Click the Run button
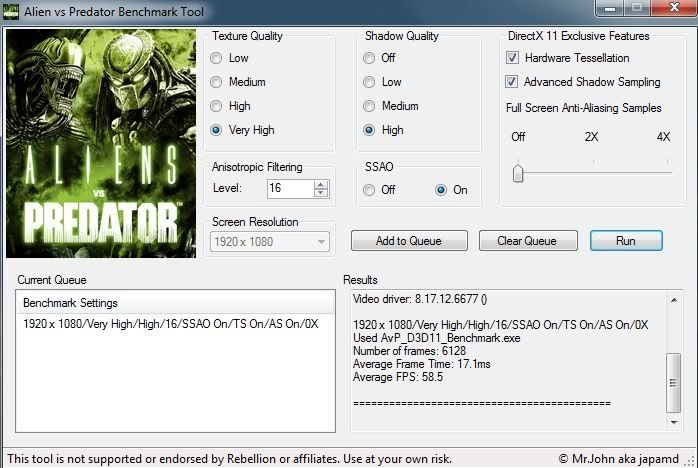 click(x=626, y=241)
